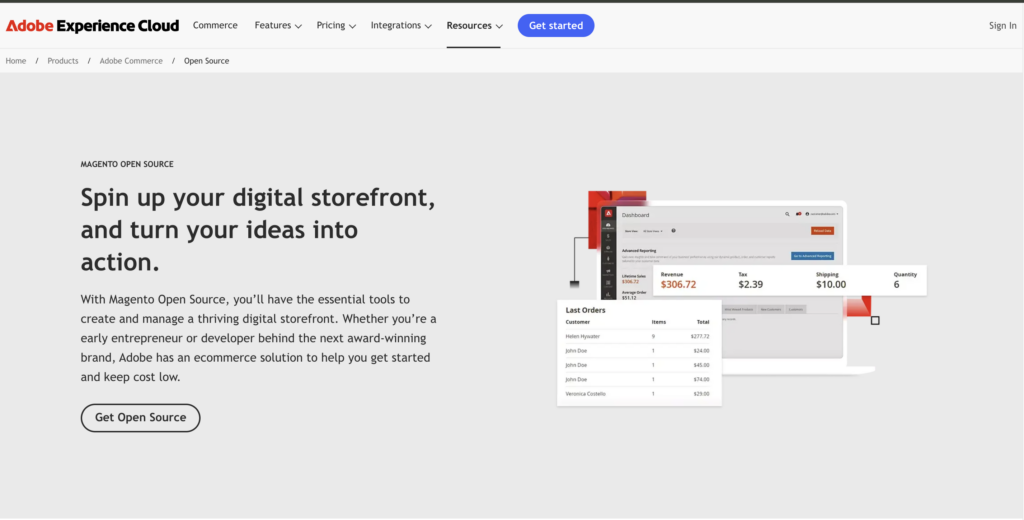The image size is (1024, 520).
Task: Go to Adobe Commerce in the breadcrumb
Action: click(x=131, y=61)
